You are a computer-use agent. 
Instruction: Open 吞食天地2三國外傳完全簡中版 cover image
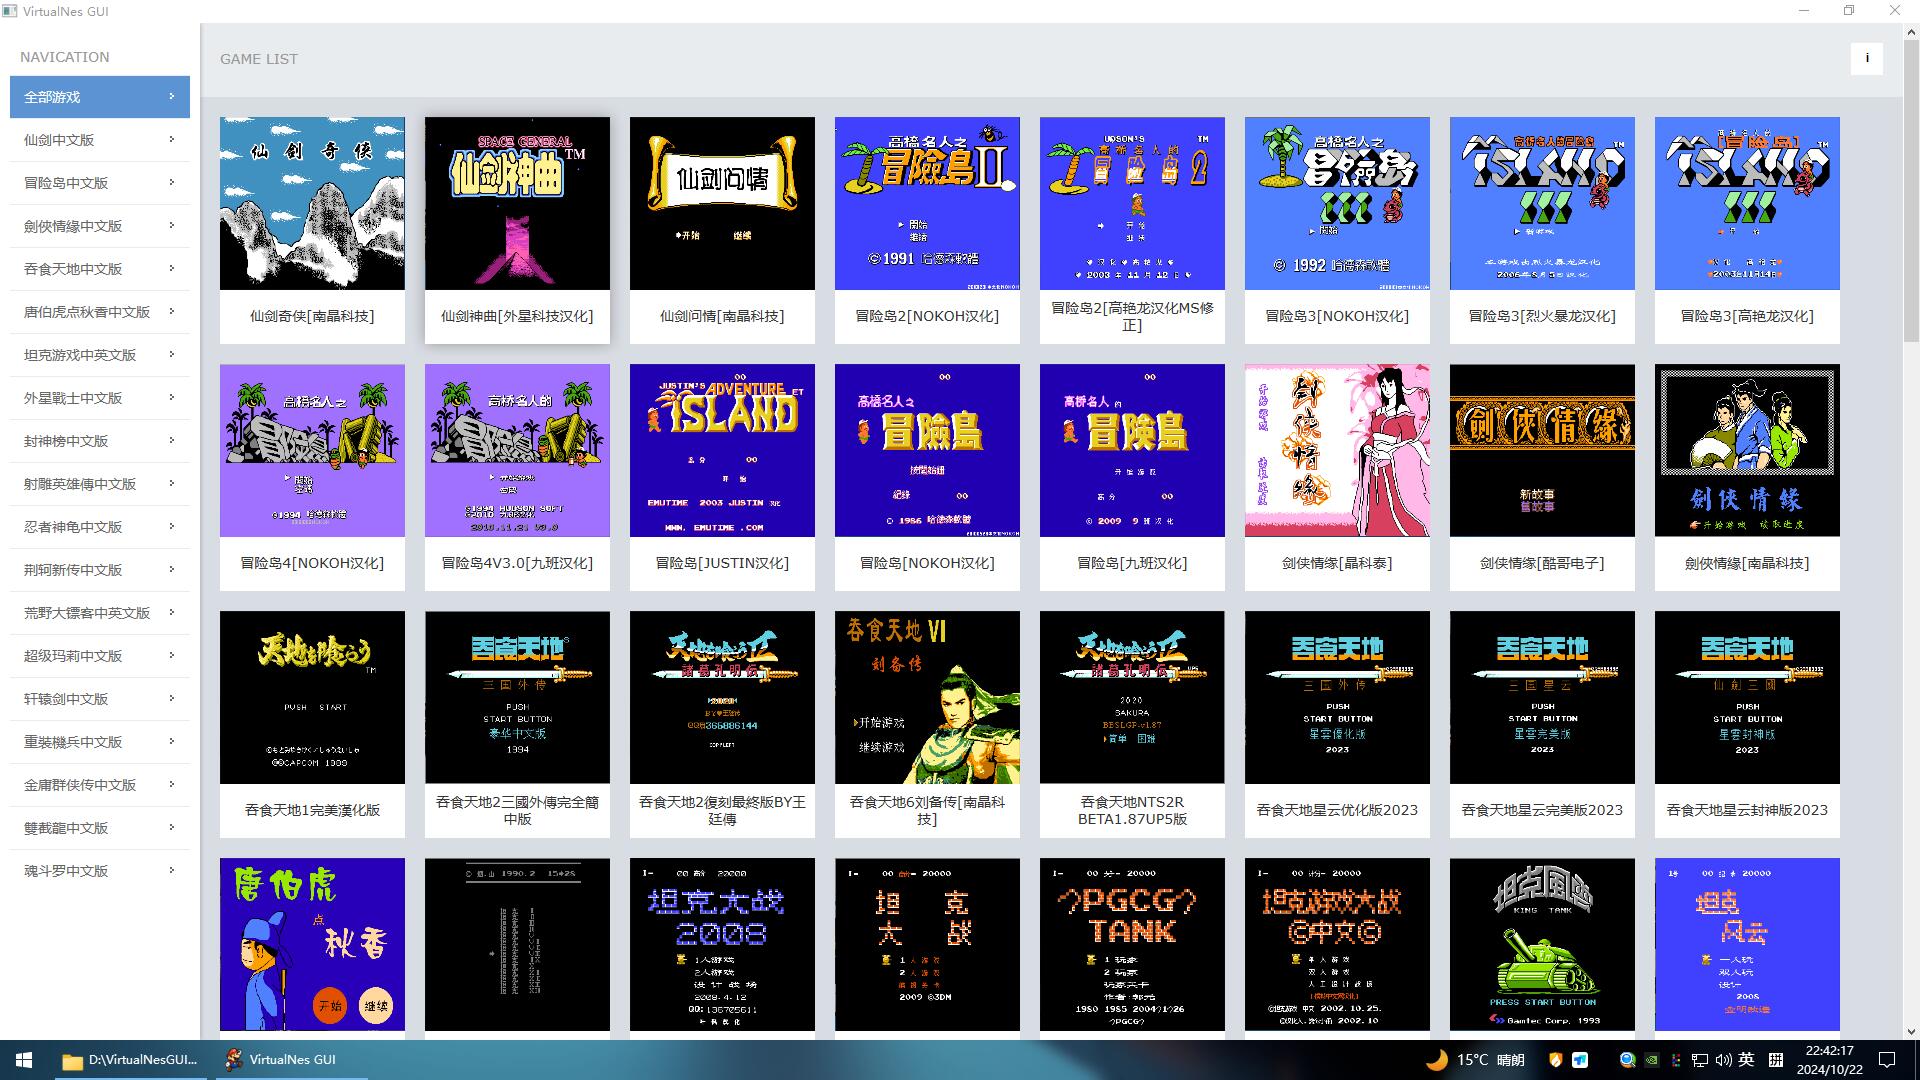pos(517,697)
